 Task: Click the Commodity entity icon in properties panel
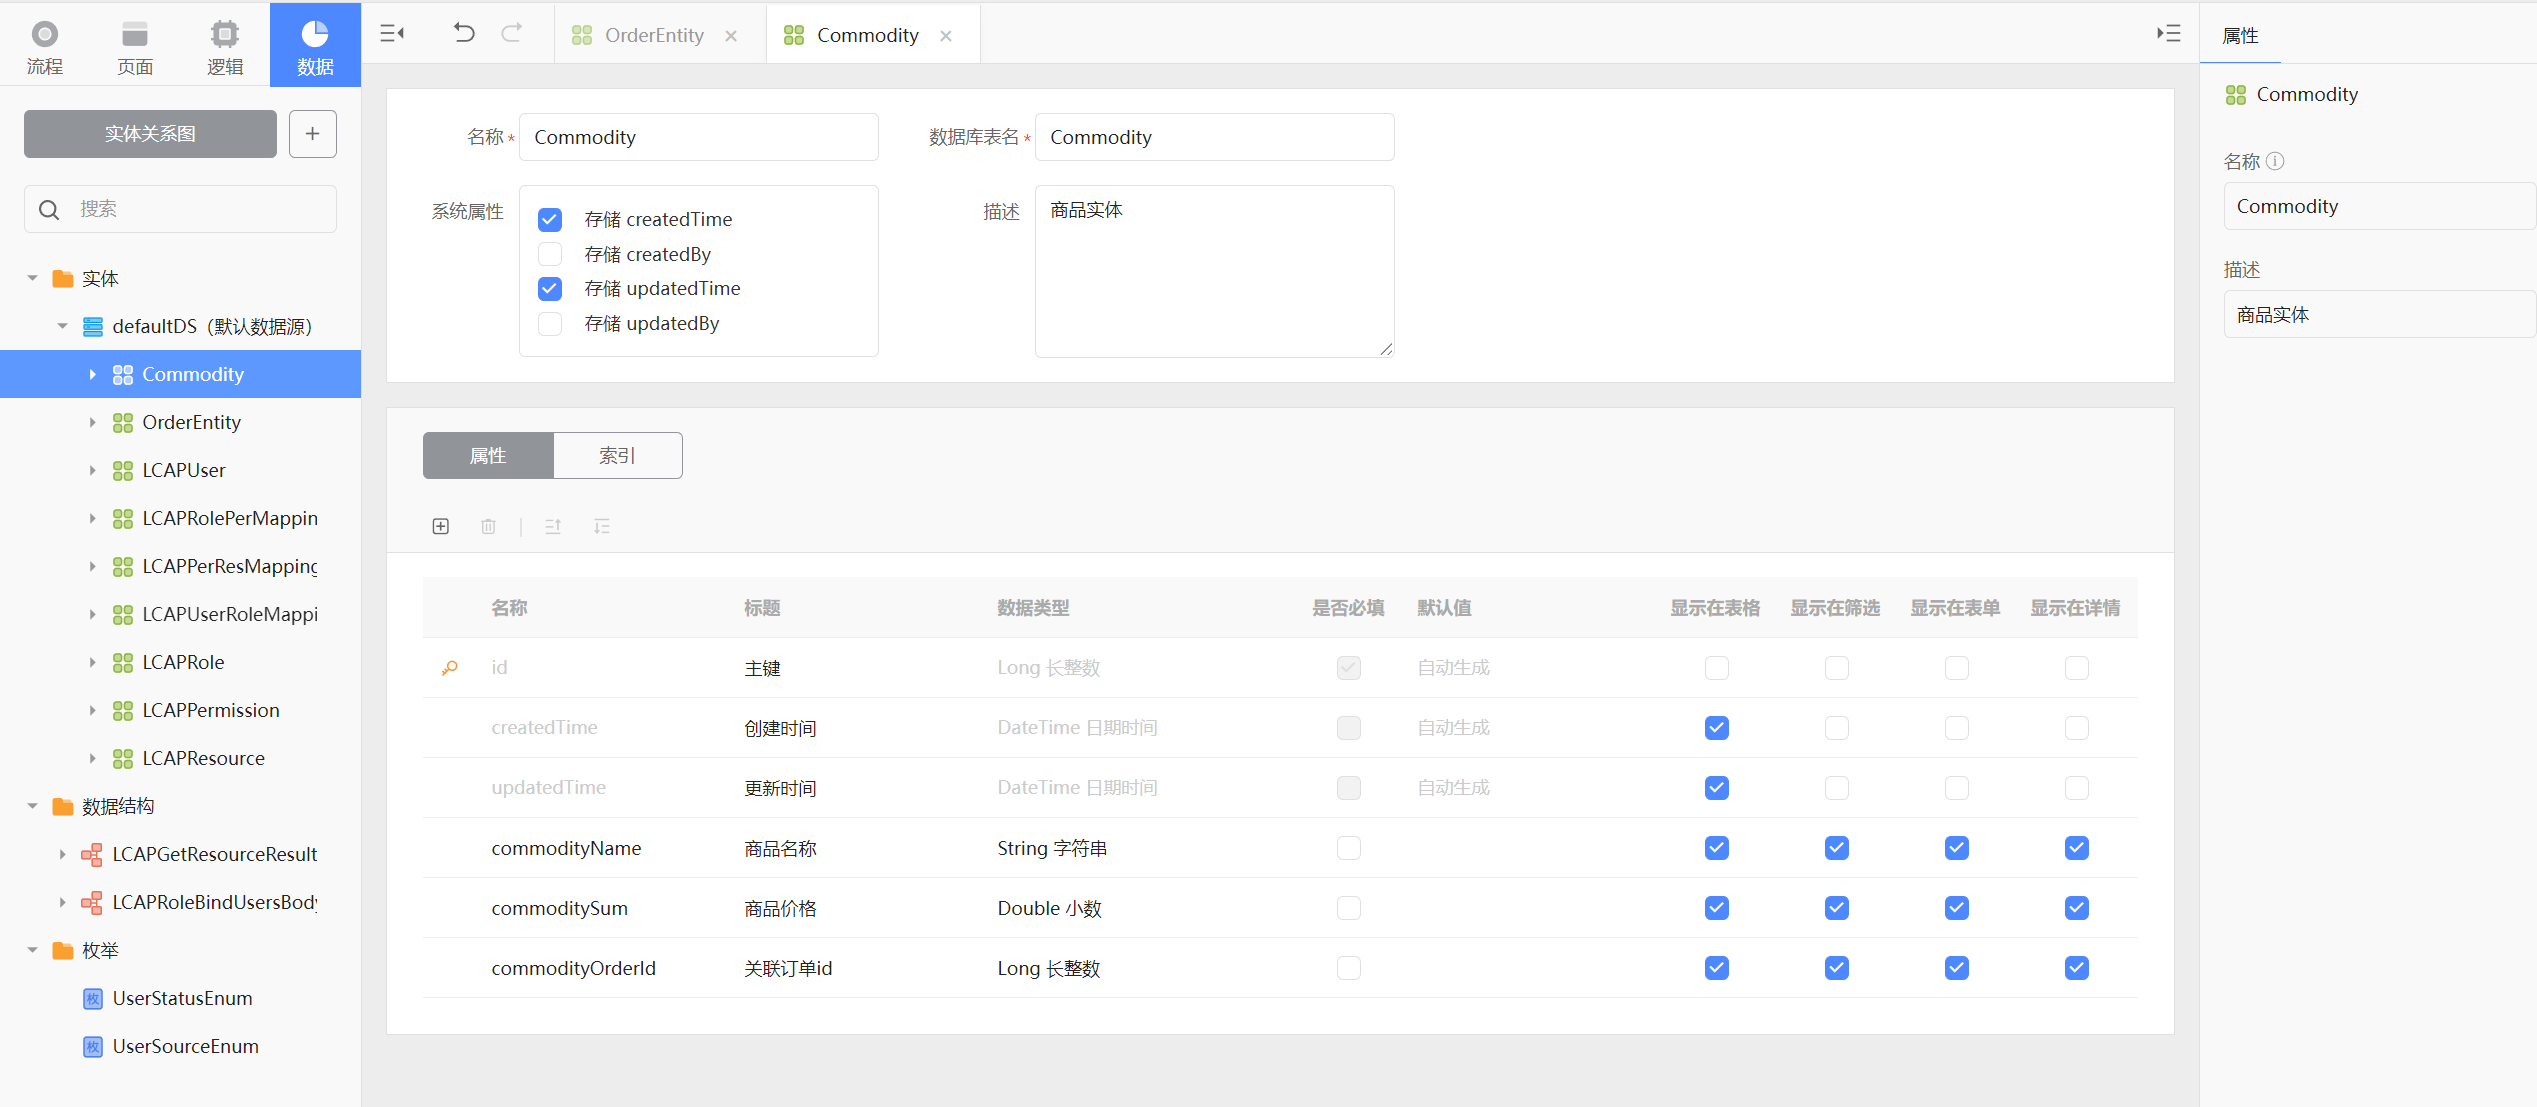pyautogui.click(x=2236, y=95)
